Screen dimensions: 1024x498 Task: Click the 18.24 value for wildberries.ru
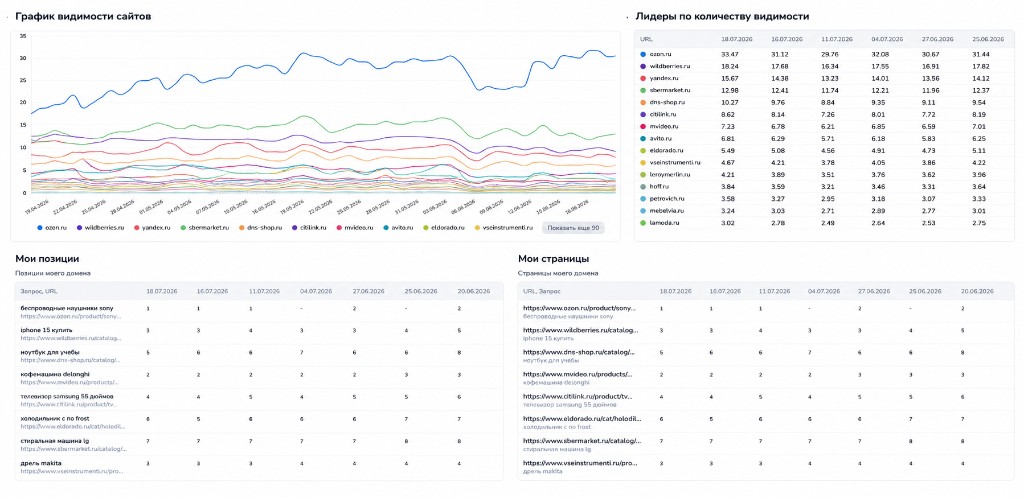[729, 67]
